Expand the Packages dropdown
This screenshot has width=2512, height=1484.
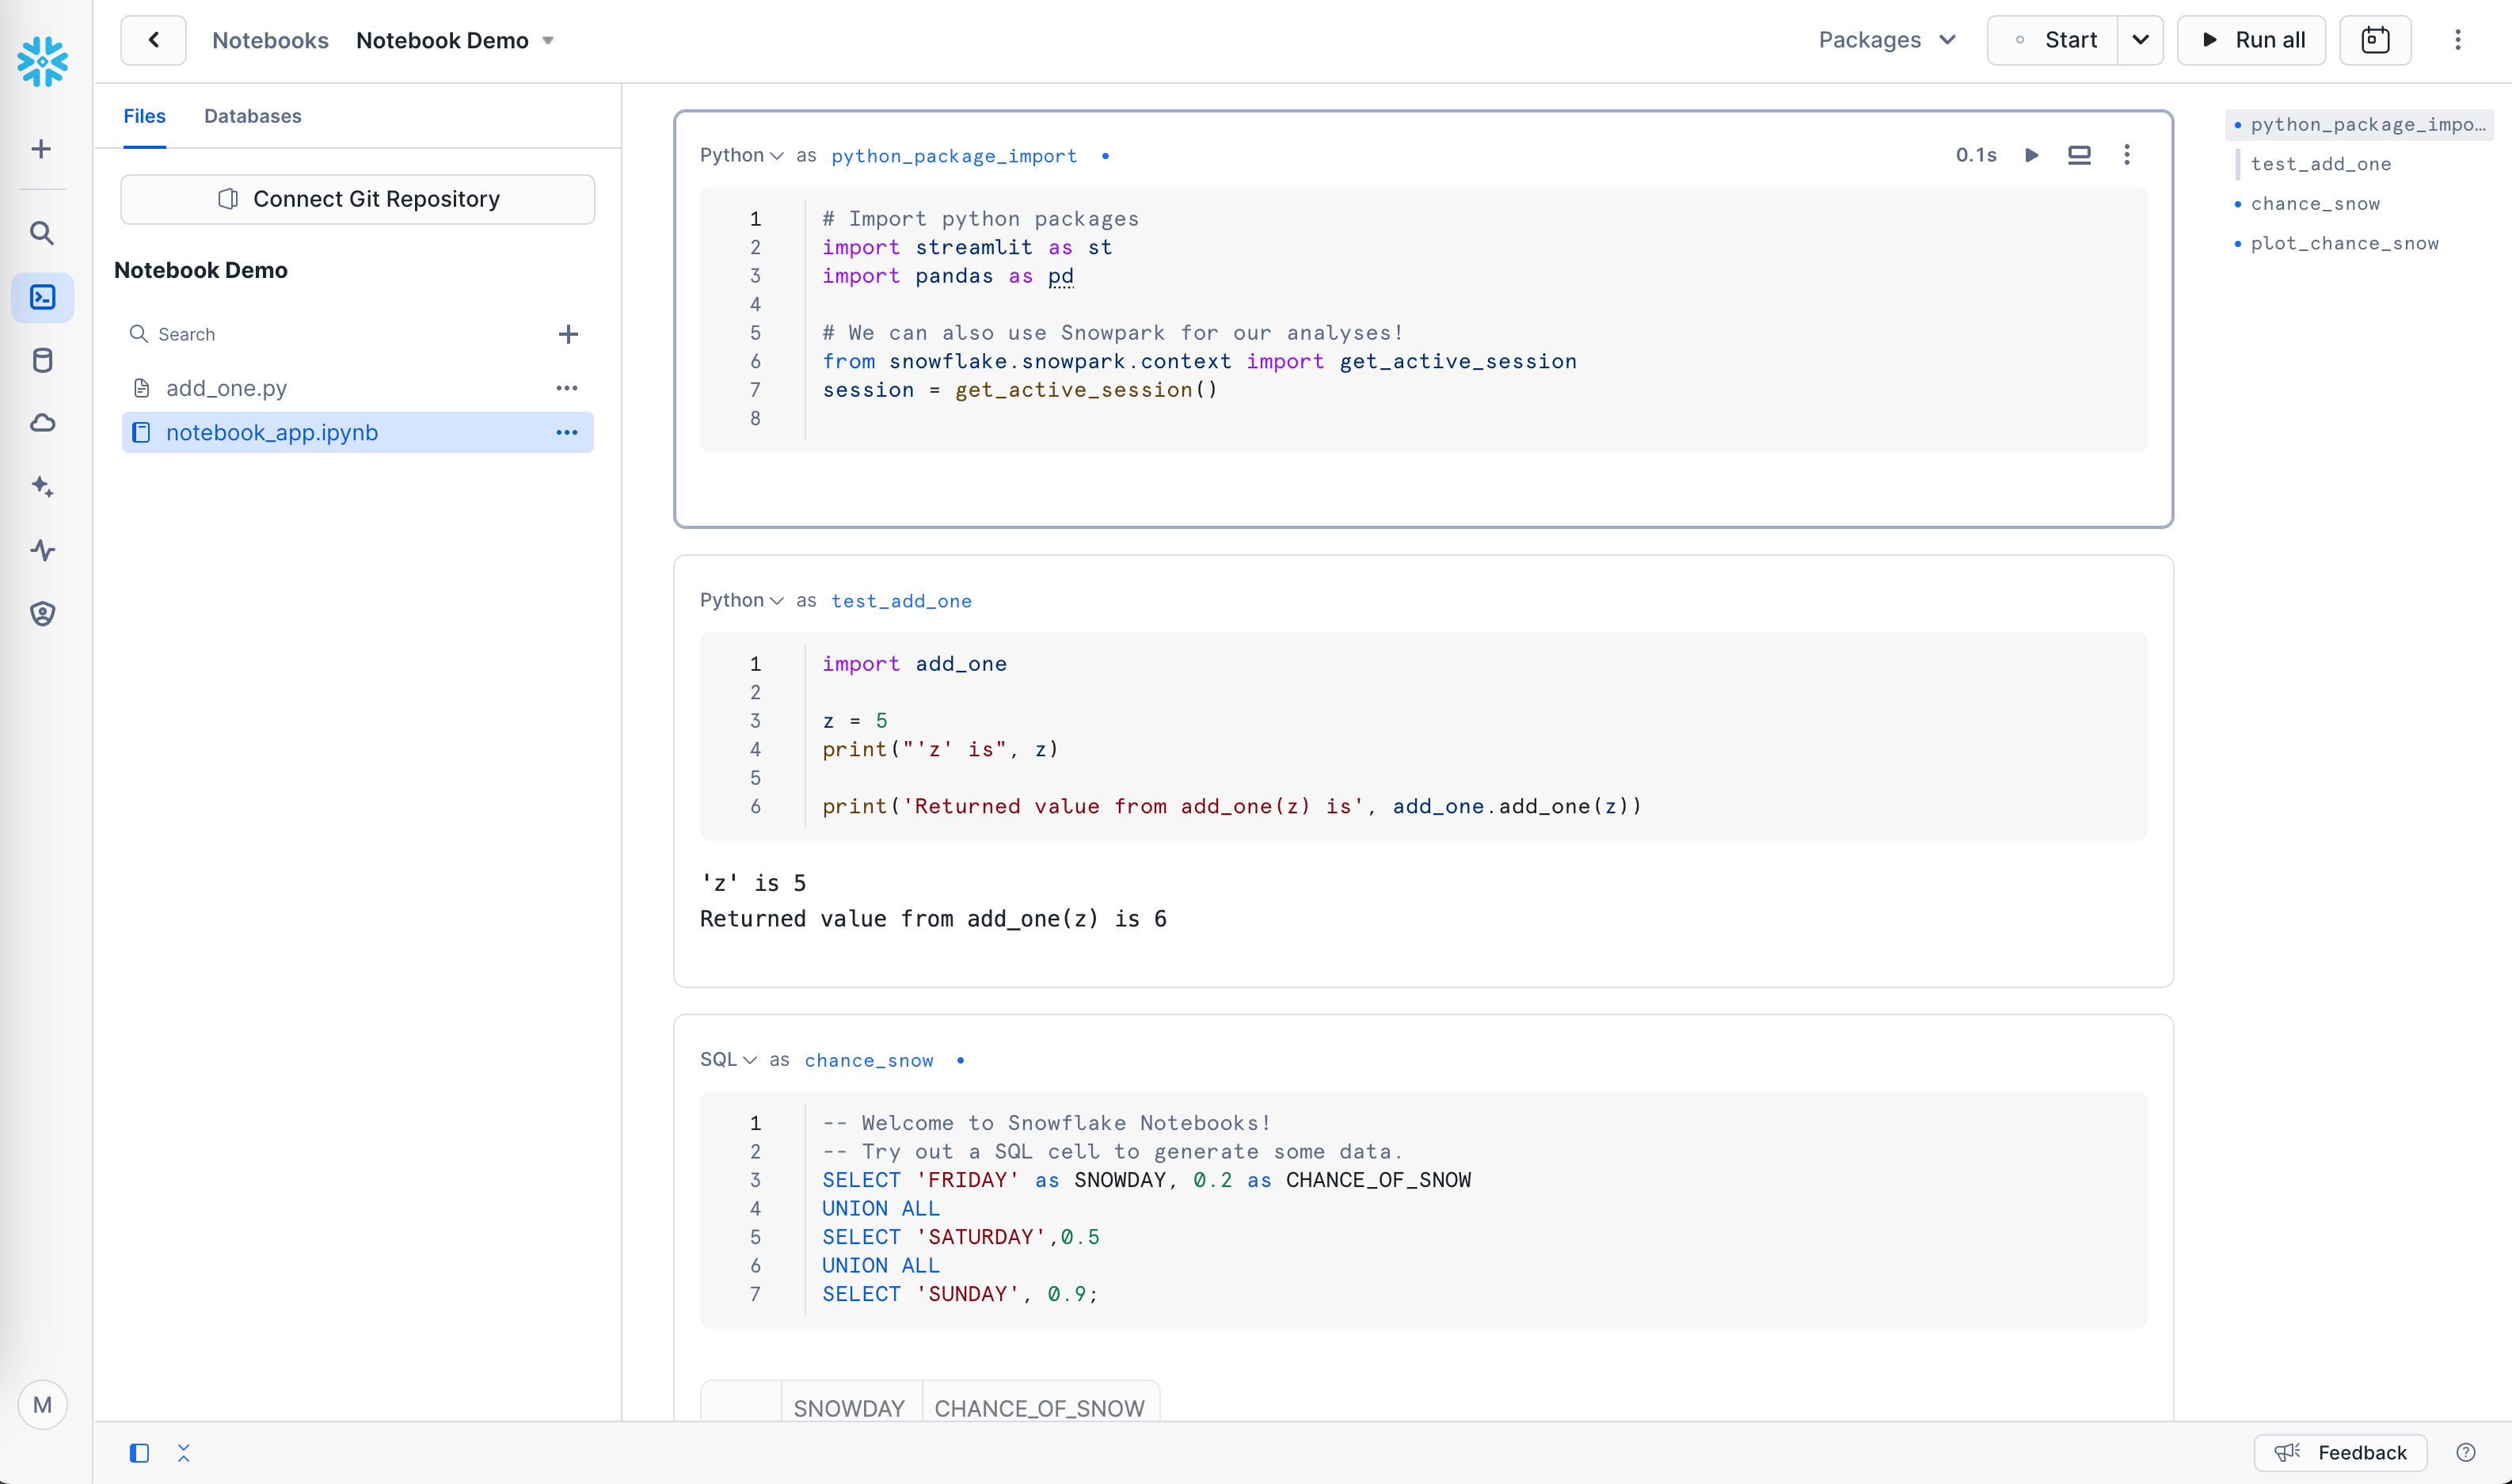pyautogui.click(x=1886, y=40)
